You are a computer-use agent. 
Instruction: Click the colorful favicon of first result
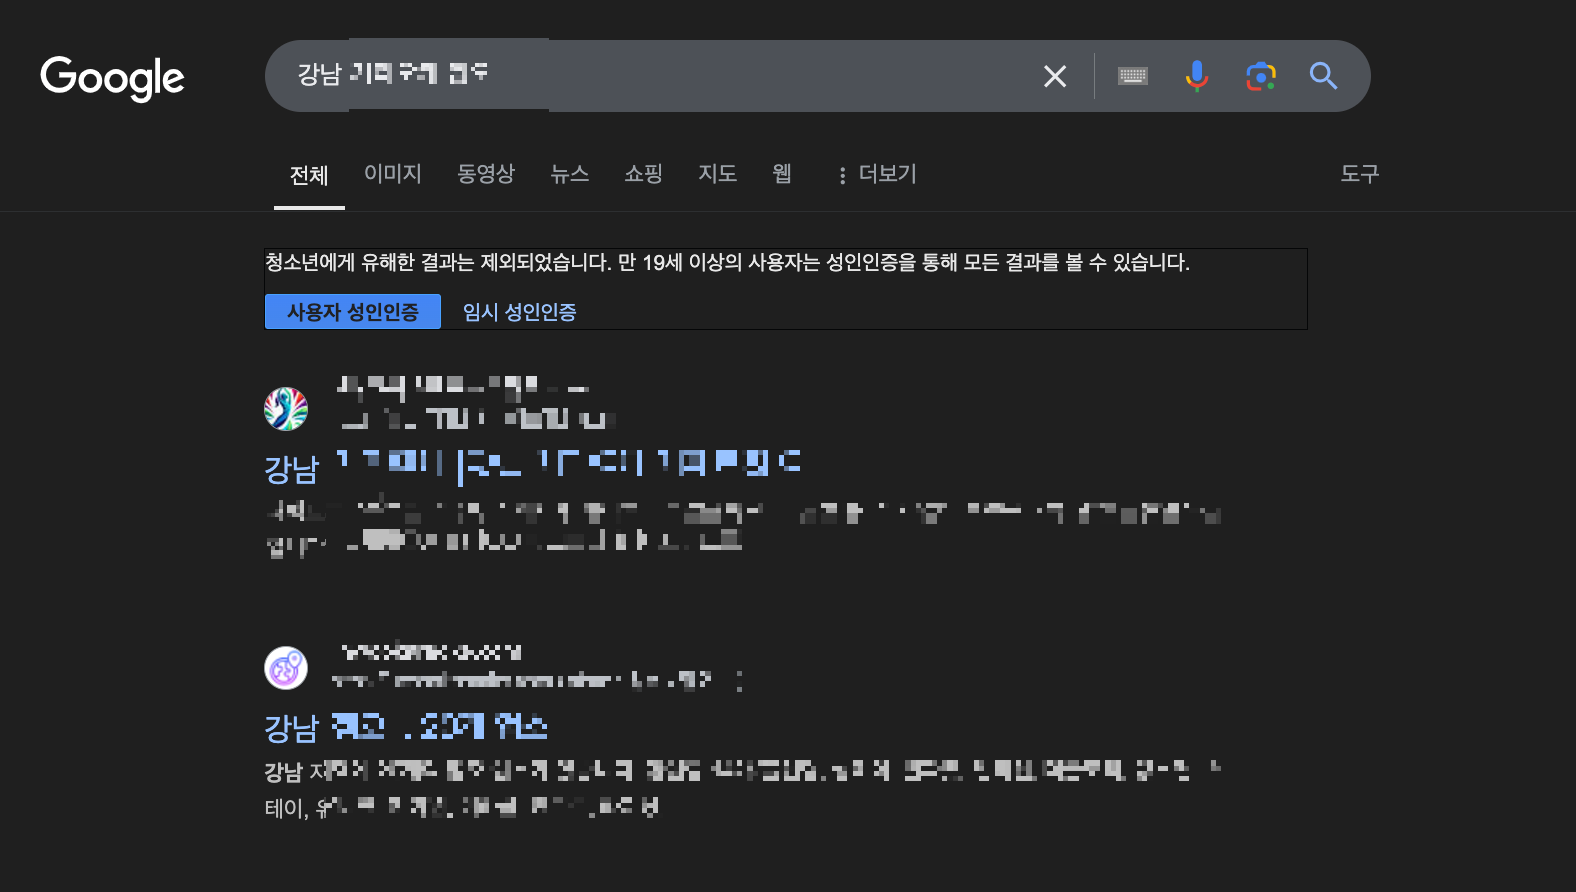(x=286, y=409)
